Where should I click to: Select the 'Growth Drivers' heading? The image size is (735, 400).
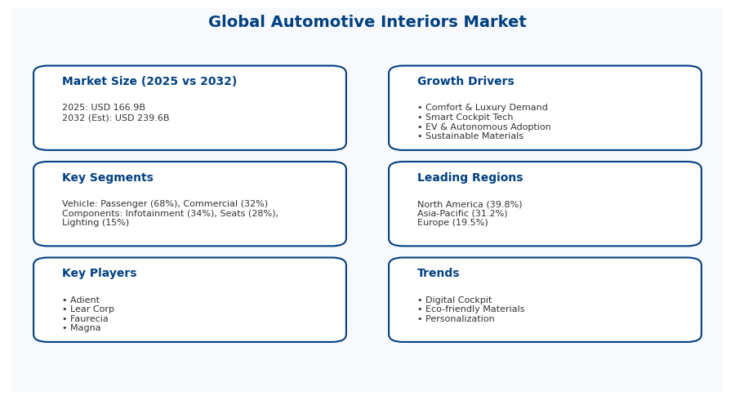465,81
